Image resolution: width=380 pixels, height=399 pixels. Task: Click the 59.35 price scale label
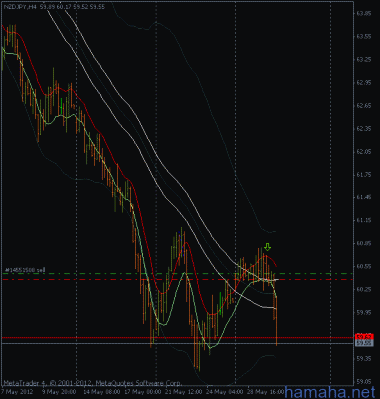[364, 359]
